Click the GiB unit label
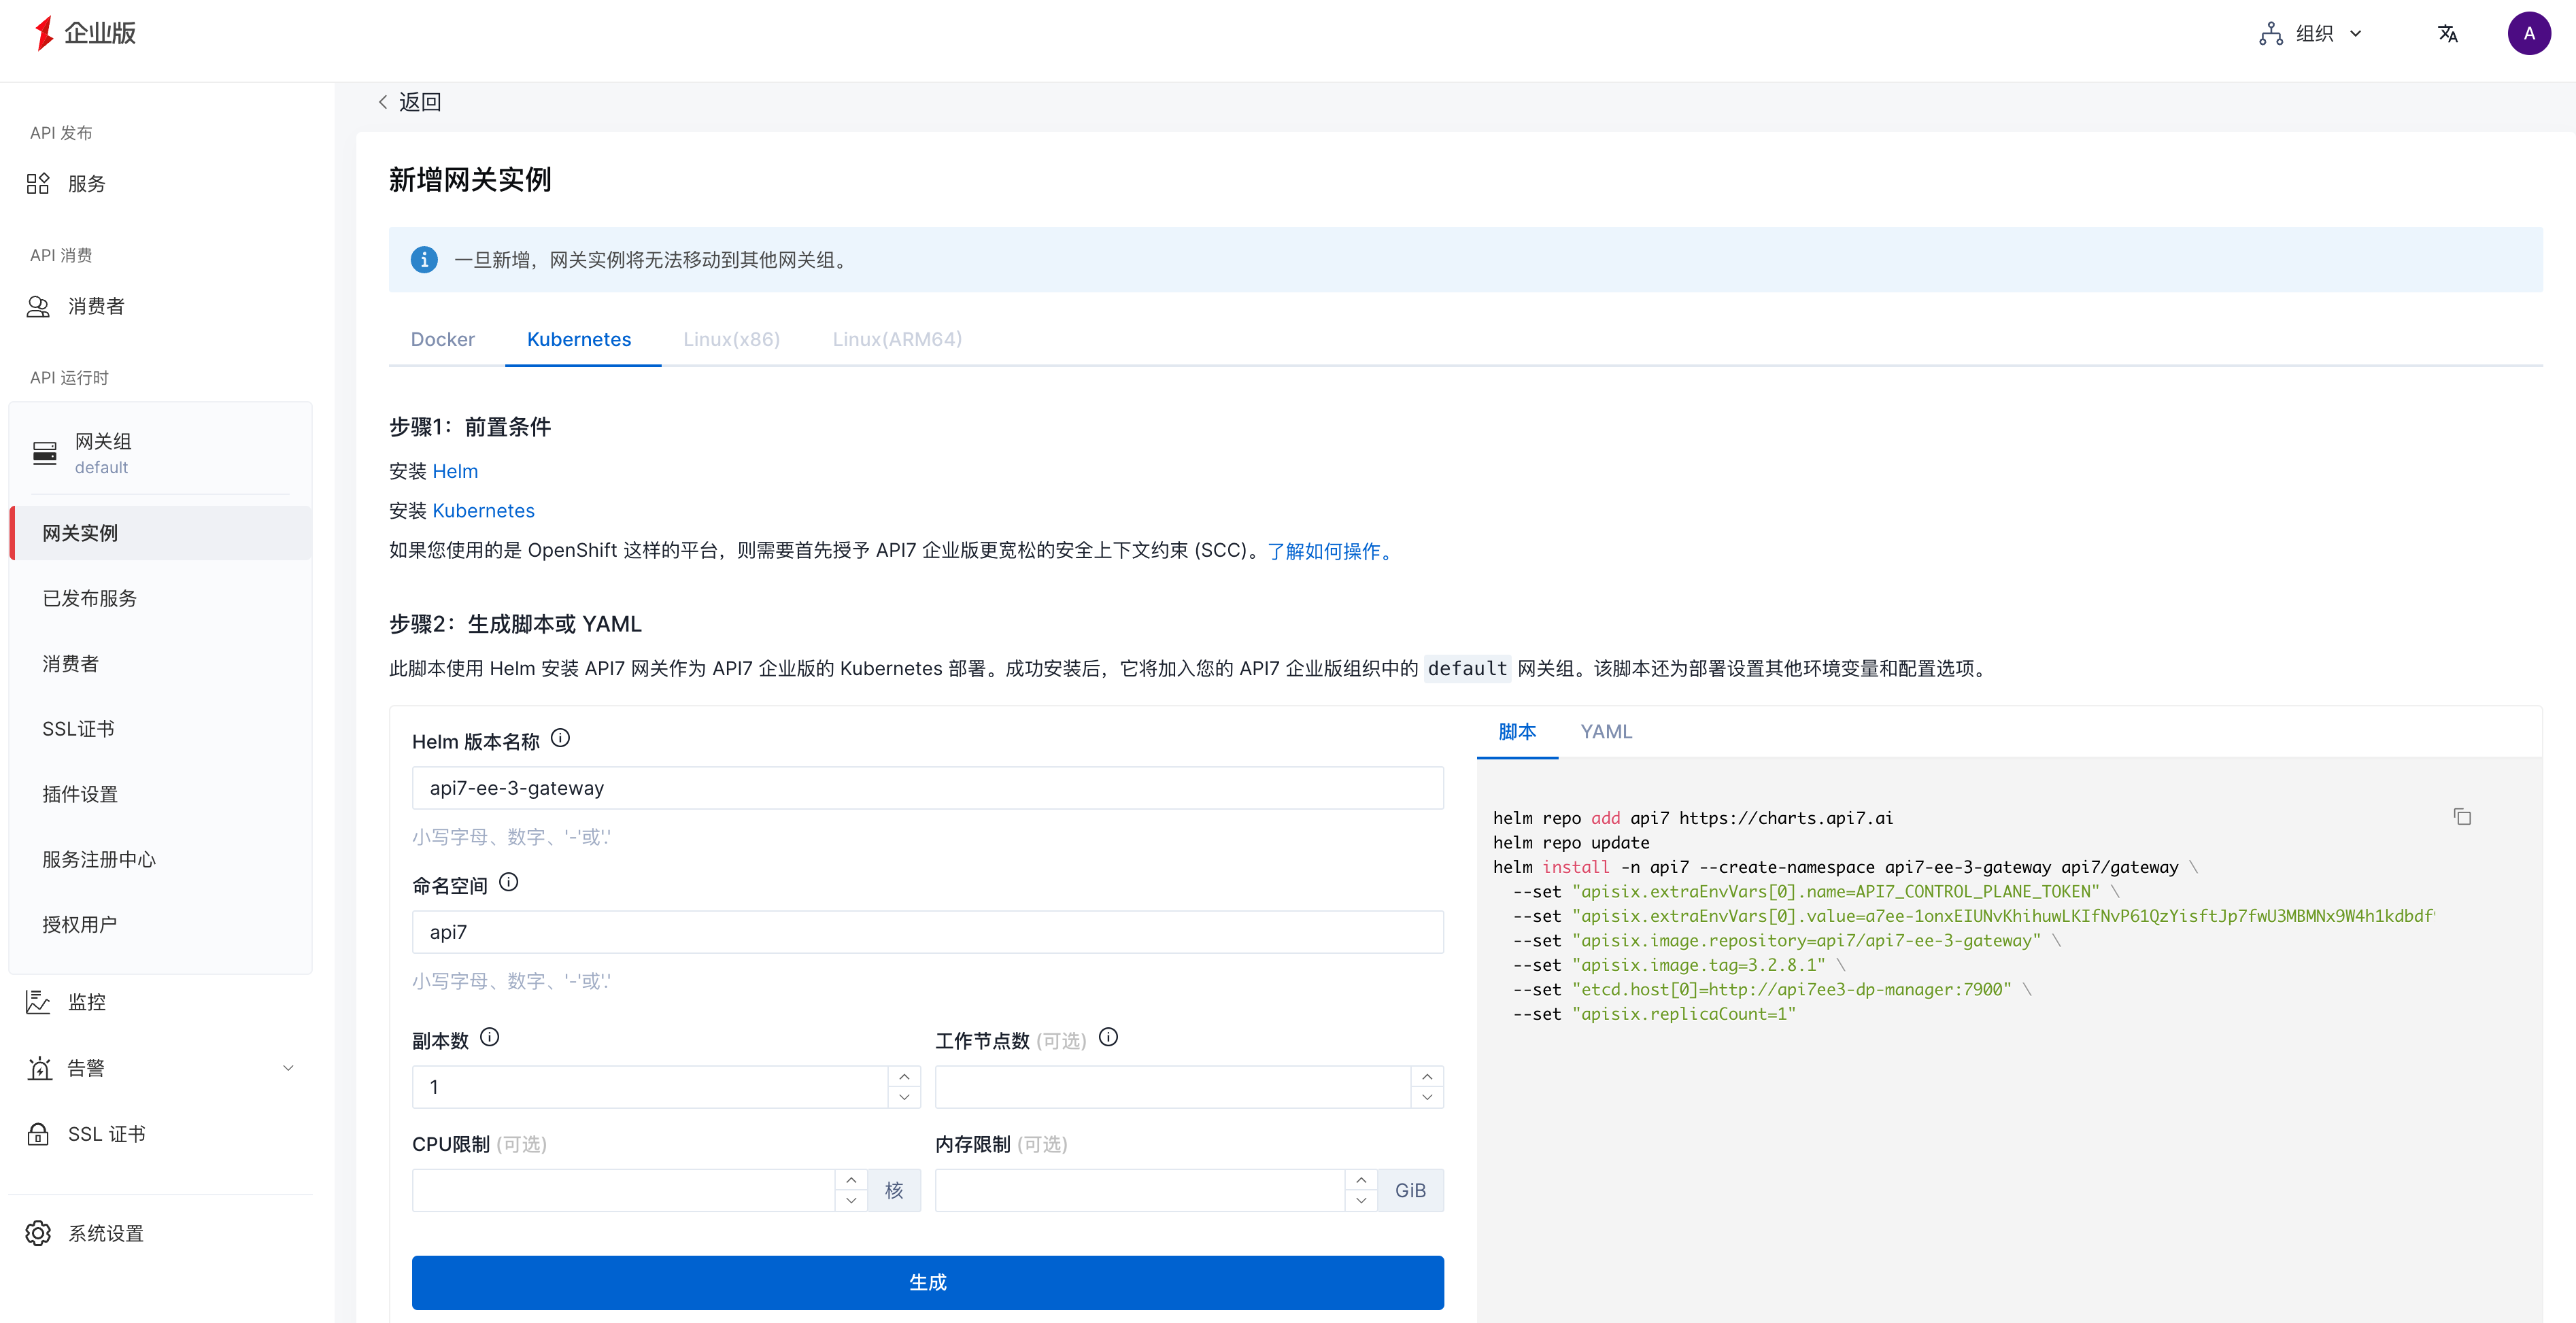The height and width of the screenshot is (1323, 2576). 1410,1191
